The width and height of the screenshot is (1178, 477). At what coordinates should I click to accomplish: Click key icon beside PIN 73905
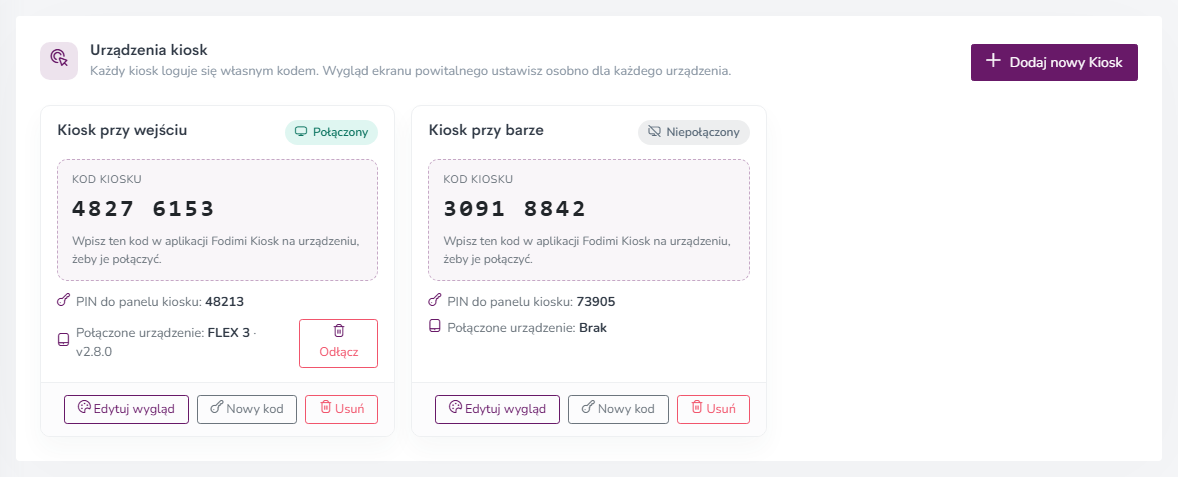434,301
